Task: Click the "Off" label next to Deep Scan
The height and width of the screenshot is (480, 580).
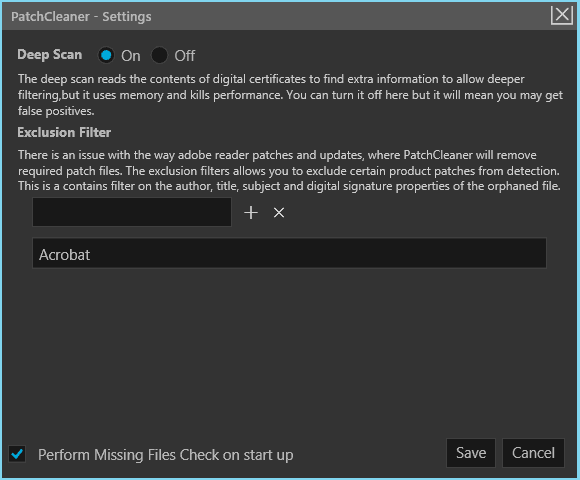Action: (185, 56)
